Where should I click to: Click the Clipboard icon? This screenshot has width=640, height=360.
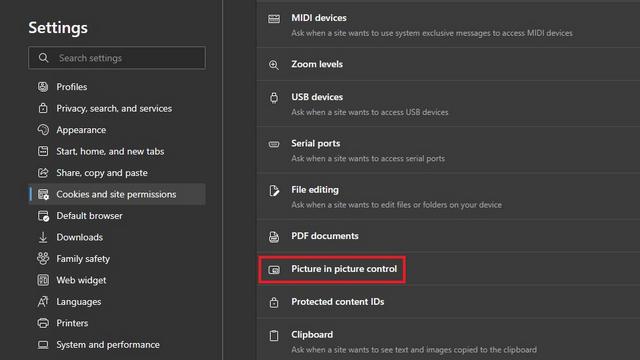click(x=274, y=335)
